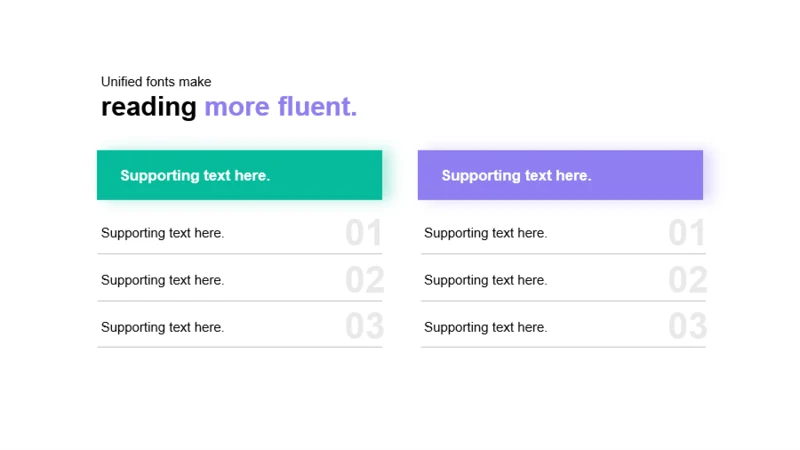Viewport: 800px width, 450px height.
Task: Click the divider line beneath green column's 01 row
Action: point(239,254)
